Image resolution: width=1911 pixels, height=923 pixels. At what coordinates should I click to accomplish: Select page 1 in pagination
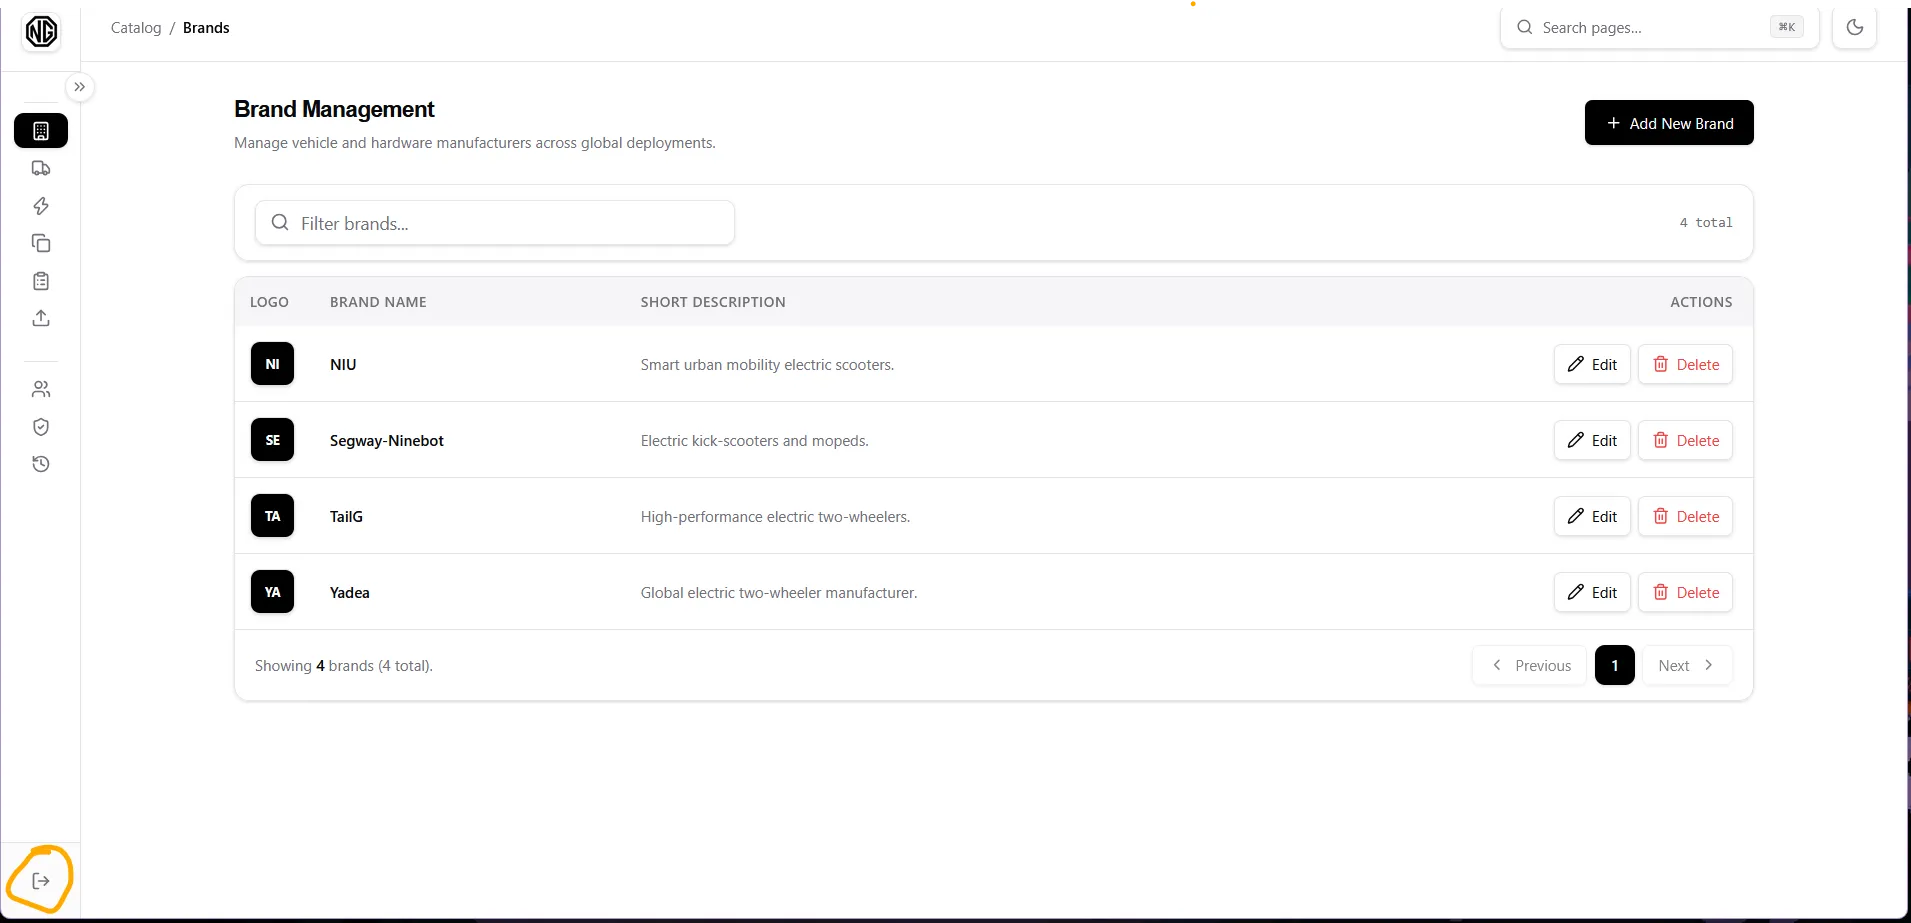(1614, 665)
